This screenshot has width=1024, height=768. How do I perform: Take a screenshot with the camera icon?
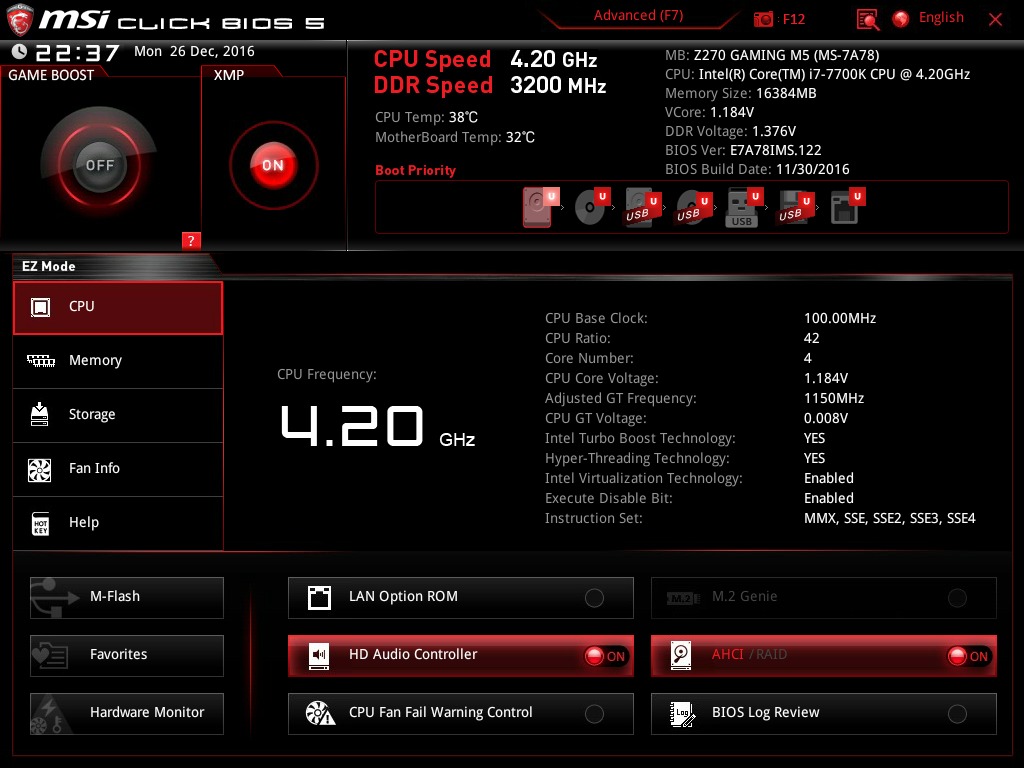coord(763,19)
